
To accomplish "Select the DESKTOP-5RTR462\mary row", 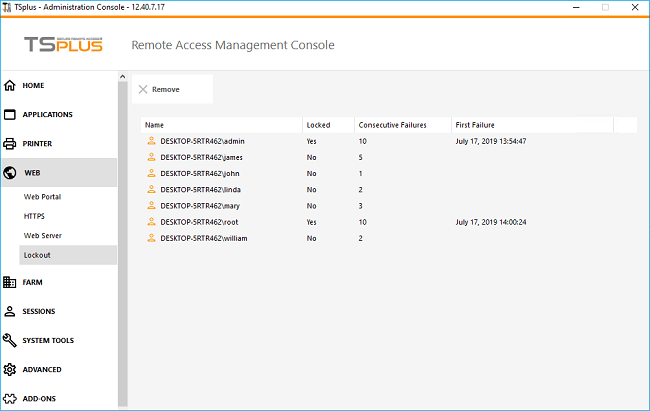I will click(389, 206).
